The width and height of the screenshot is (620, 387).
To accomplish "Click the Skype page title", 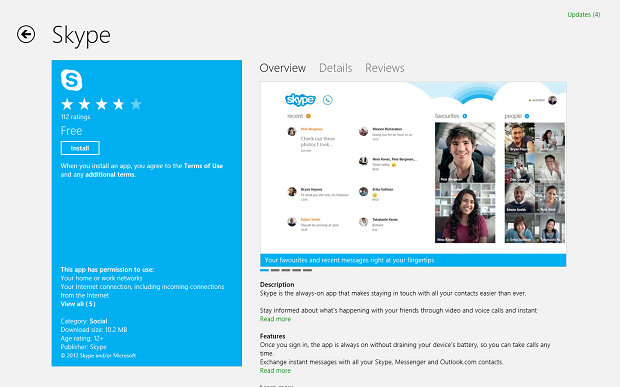I will [x=81, y=36].
